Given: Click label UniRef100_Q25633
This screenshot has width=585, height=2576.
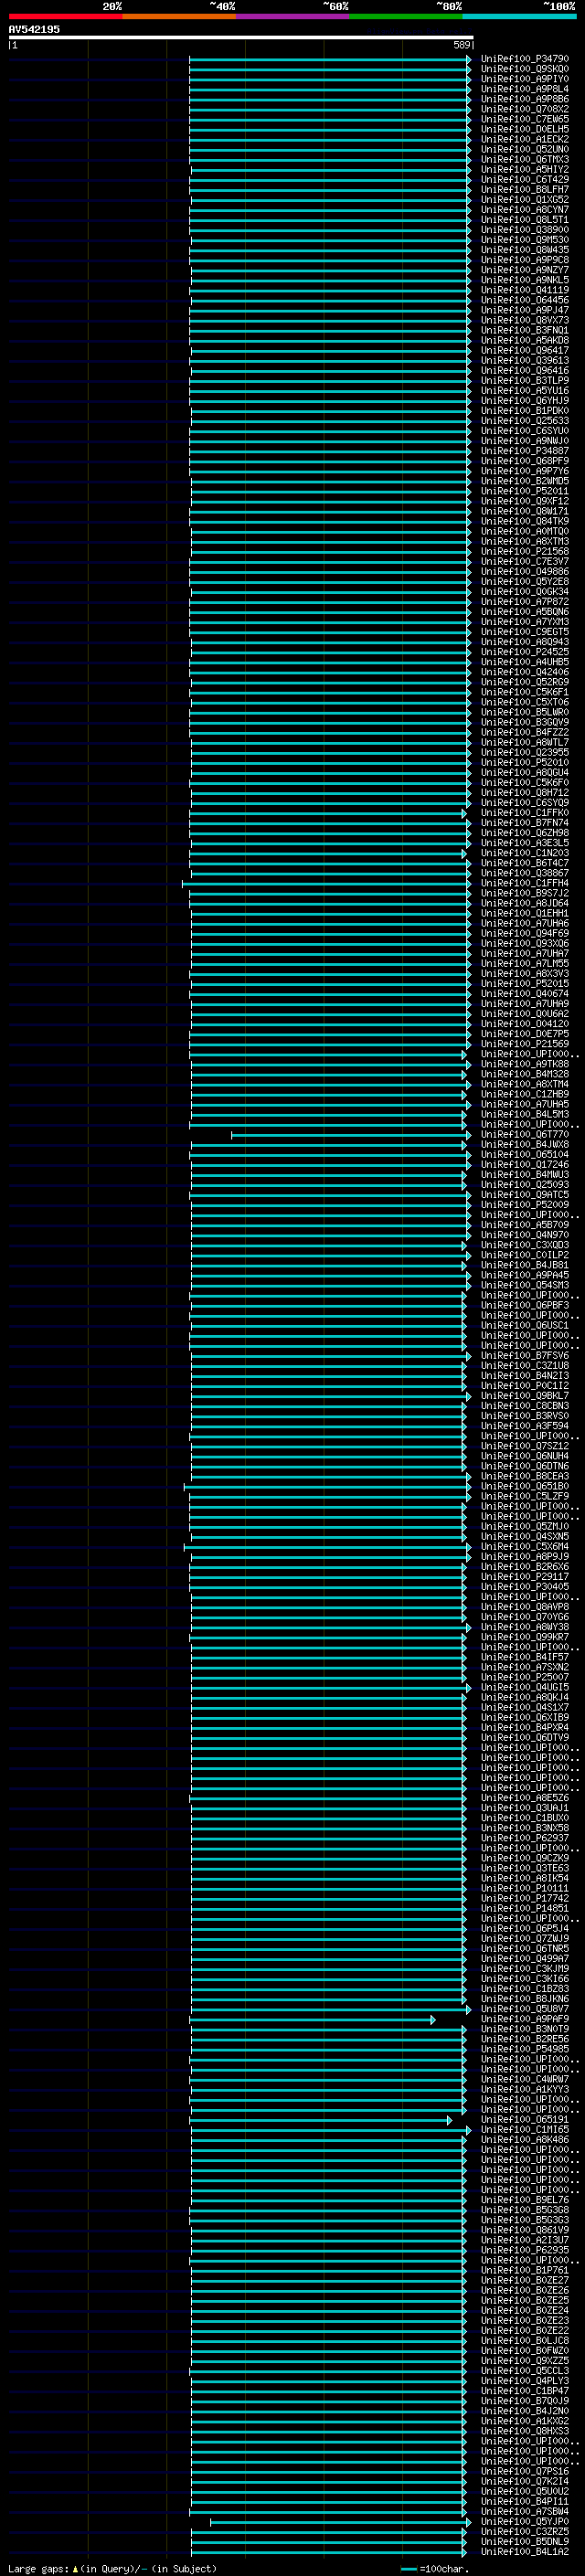Looking at the screenshot, I should pos(524,421).
